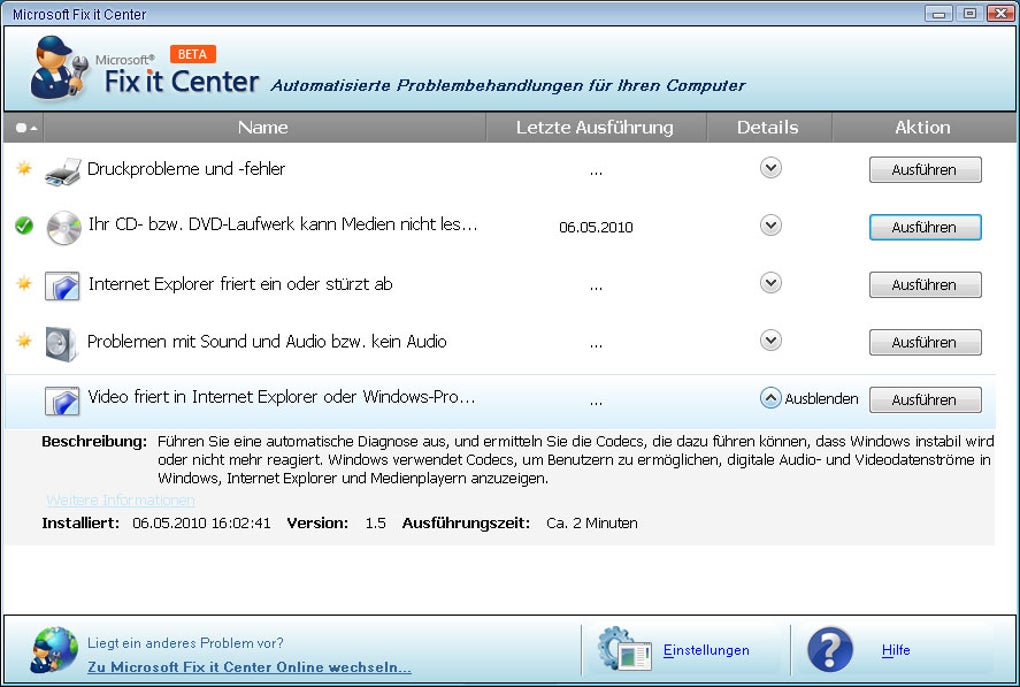Click the star status icon for Druckprobleme
This screenshot has height=687, width=1020.
click(x=24, y=168)
